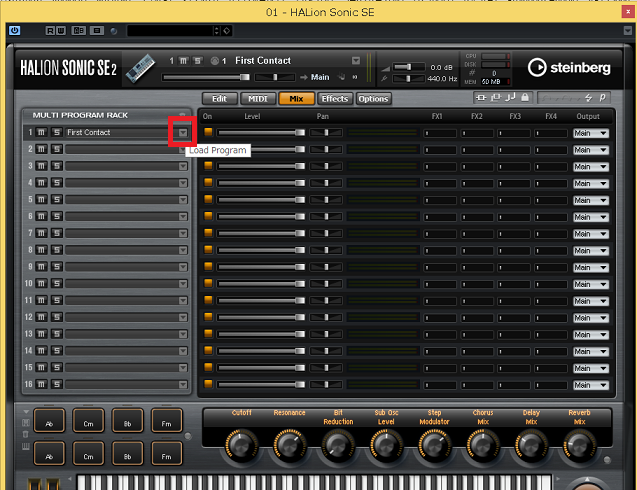Mute slot 4 in Multi Program Rack
The width and height of the screenshot is (637, 490).
click(41, 183)
